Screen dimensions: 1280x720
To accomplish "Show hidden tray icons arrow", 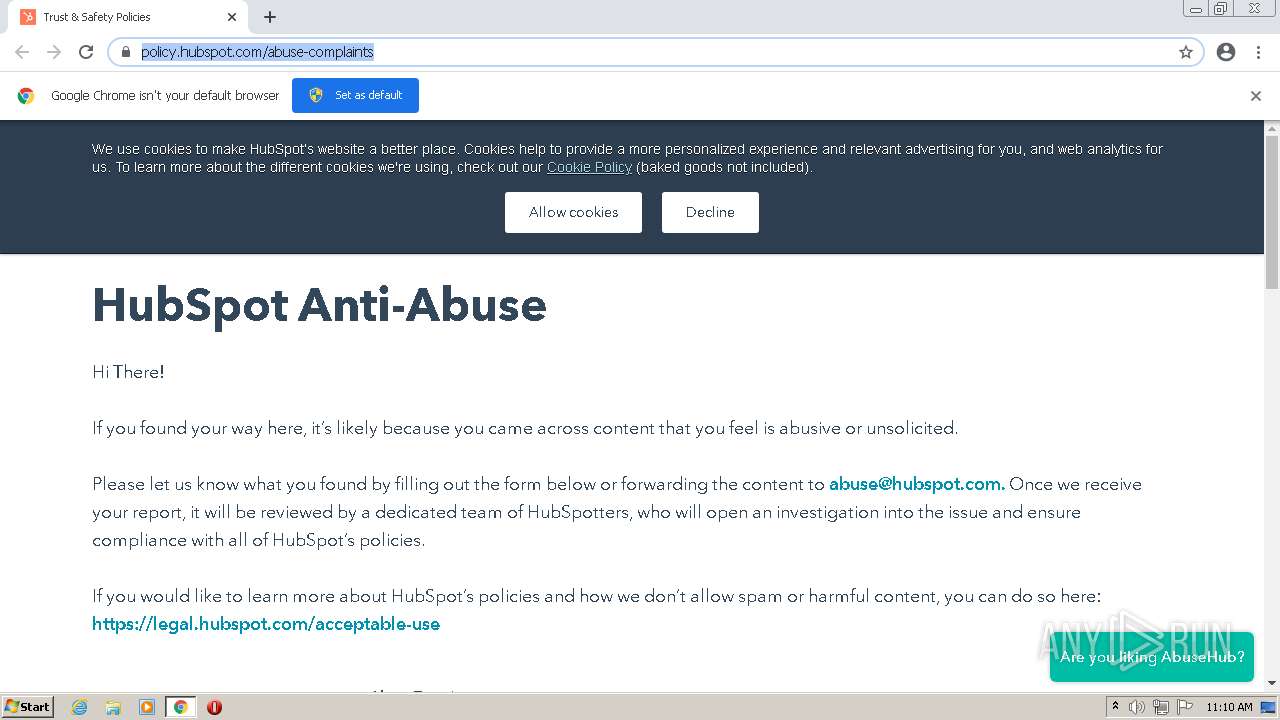I will (1115, 707).
